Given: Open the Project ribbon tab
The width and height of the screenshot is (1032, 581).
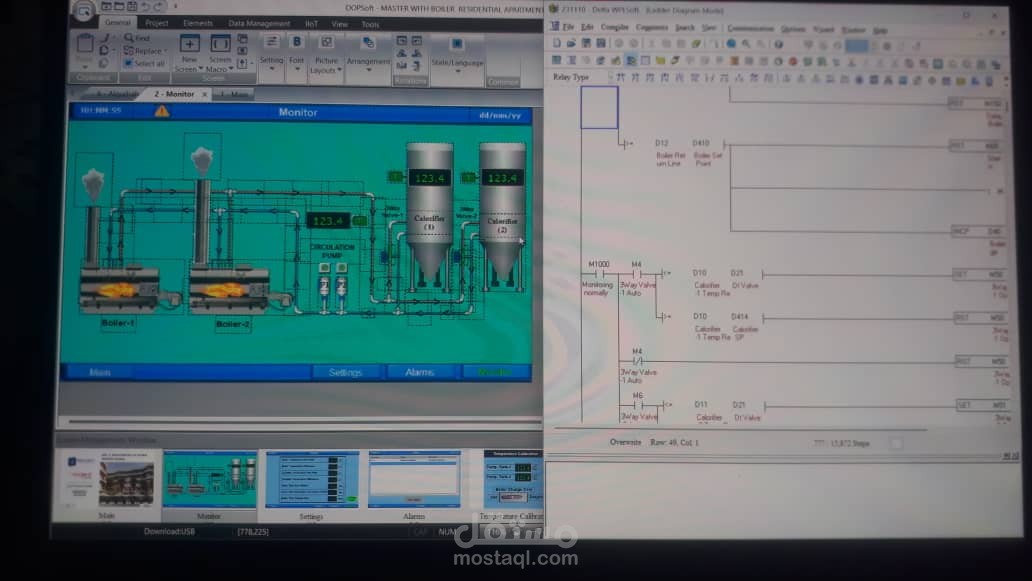Looking at the screenshot, I should tap(157, 23).
